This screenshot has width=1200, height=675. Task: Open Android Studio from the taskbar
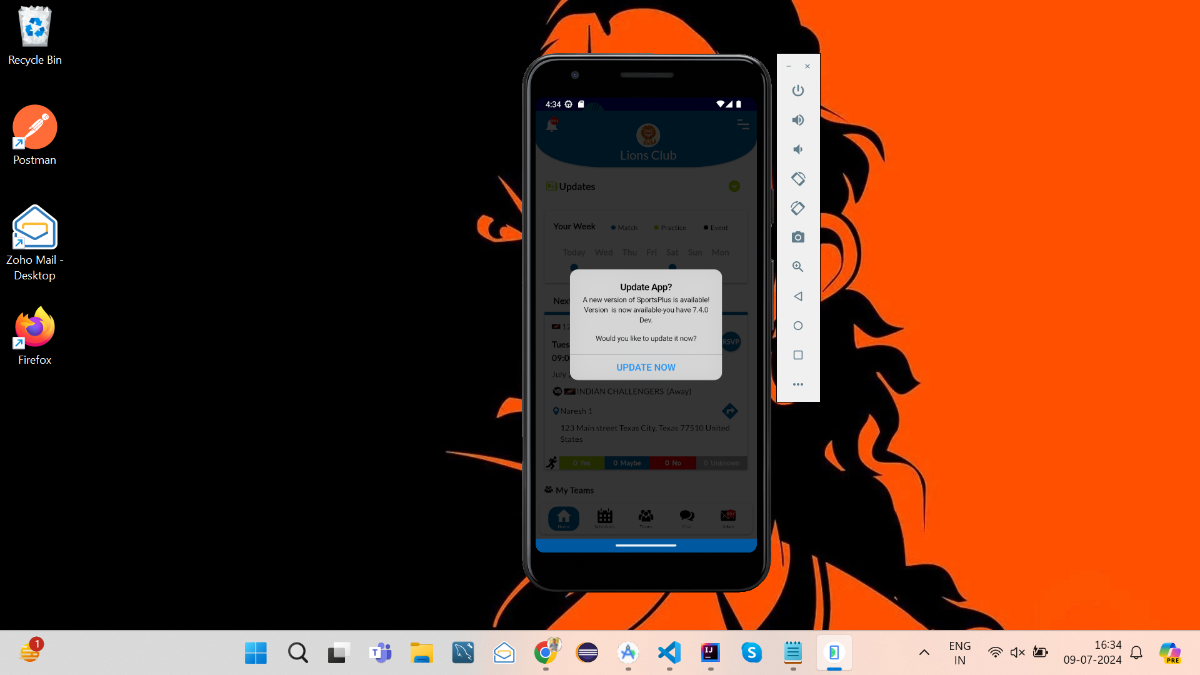tap(628, 653)
